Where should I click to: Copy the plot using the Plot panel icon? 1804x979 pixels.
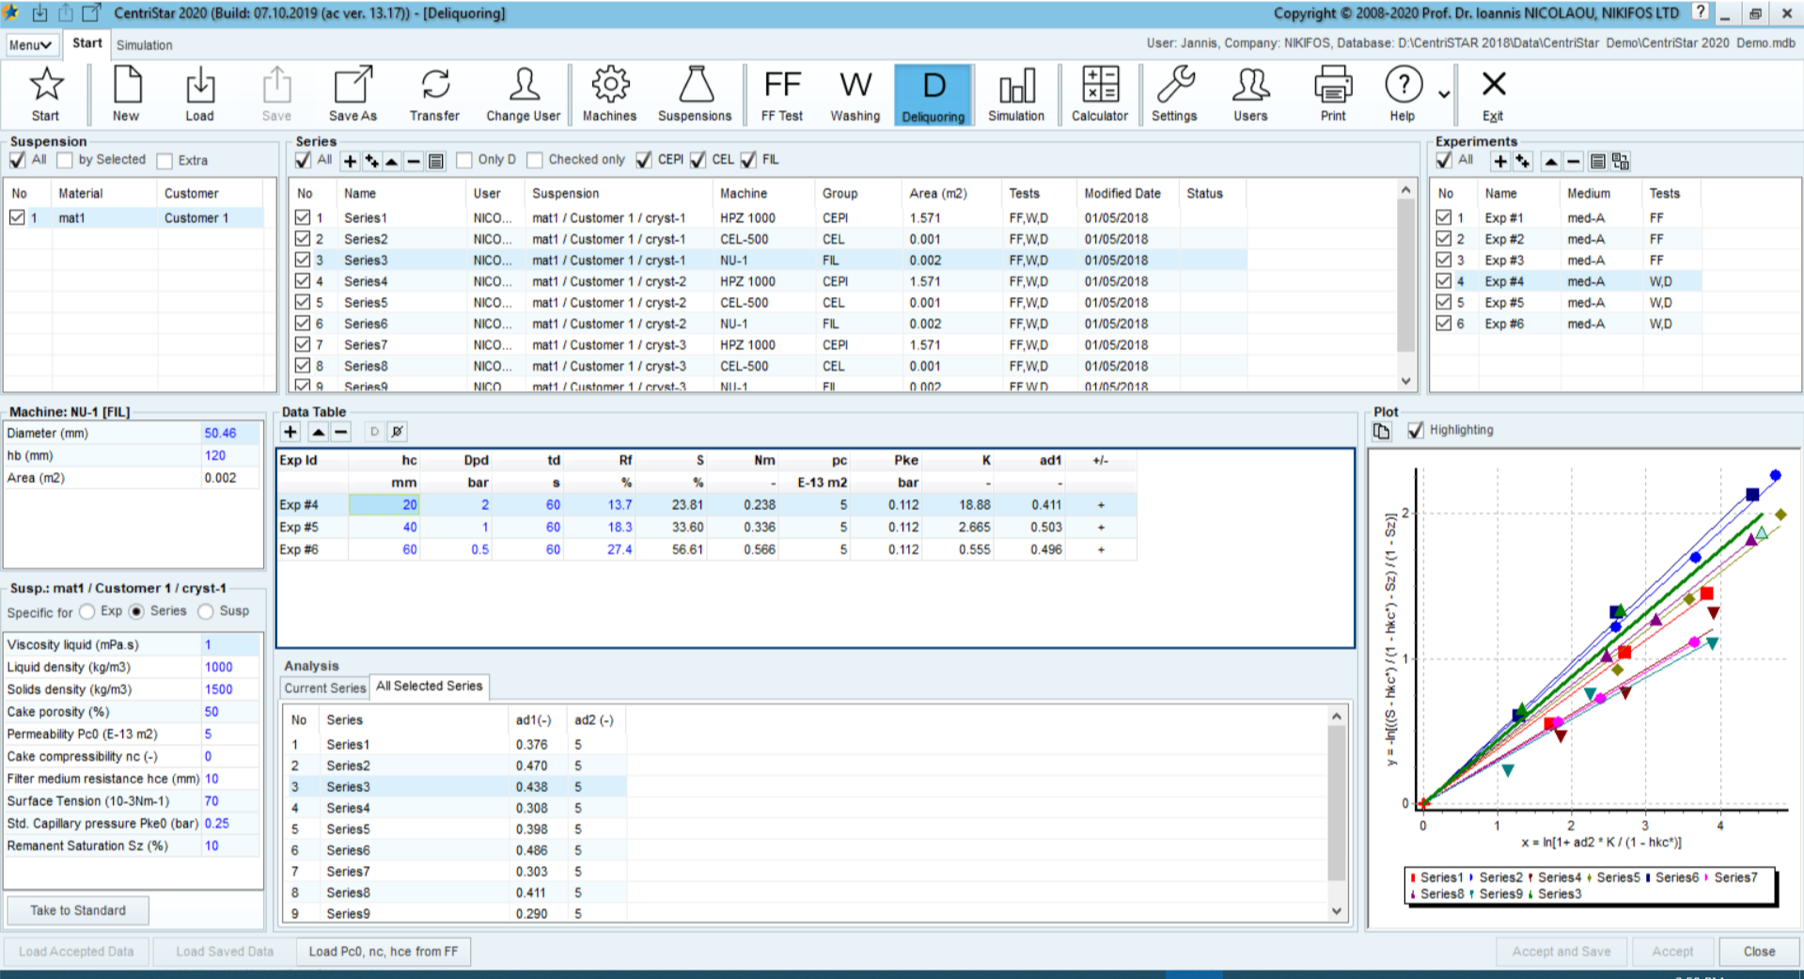(x=1381, y=431)
